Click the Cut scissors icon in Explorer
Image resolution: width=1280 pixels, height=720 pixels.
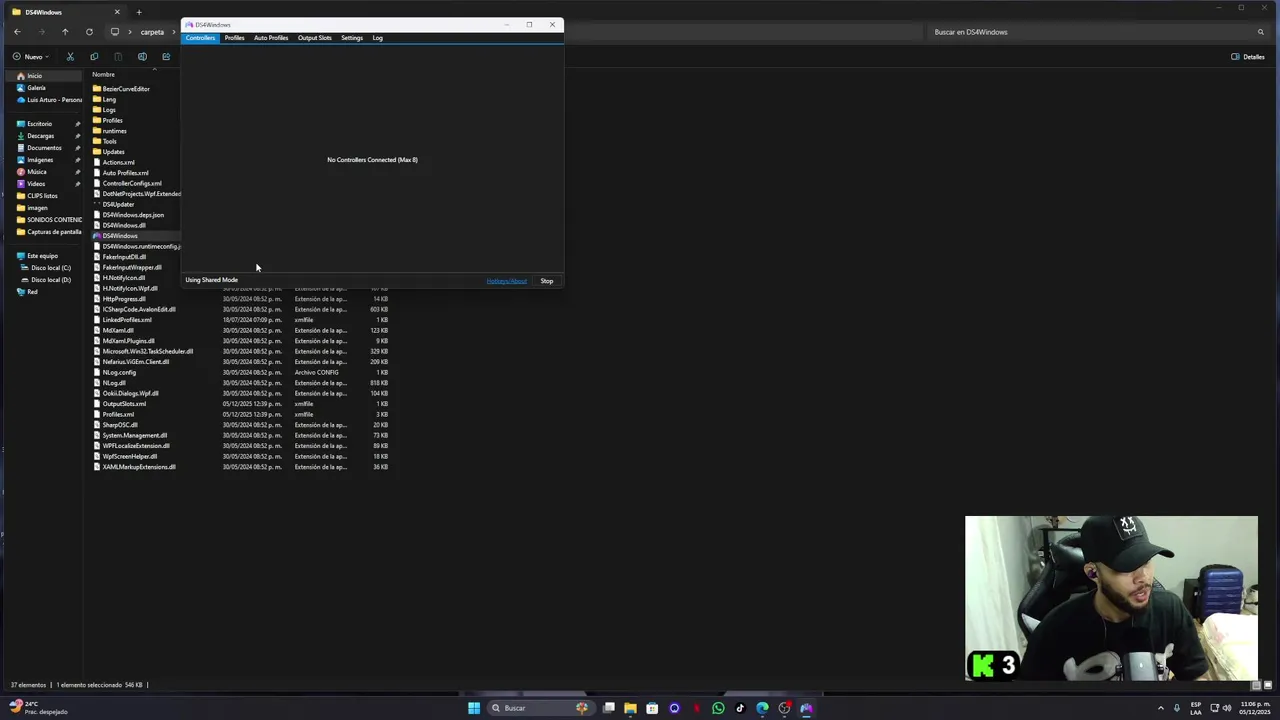(70, 57)
